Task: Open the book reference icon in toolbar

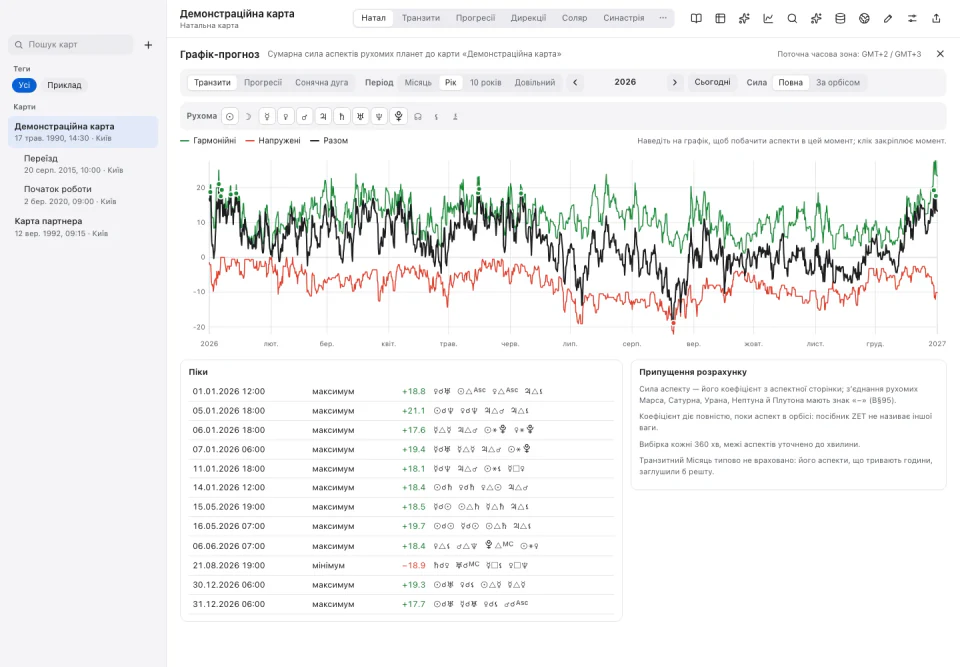Action: point(696,18)
